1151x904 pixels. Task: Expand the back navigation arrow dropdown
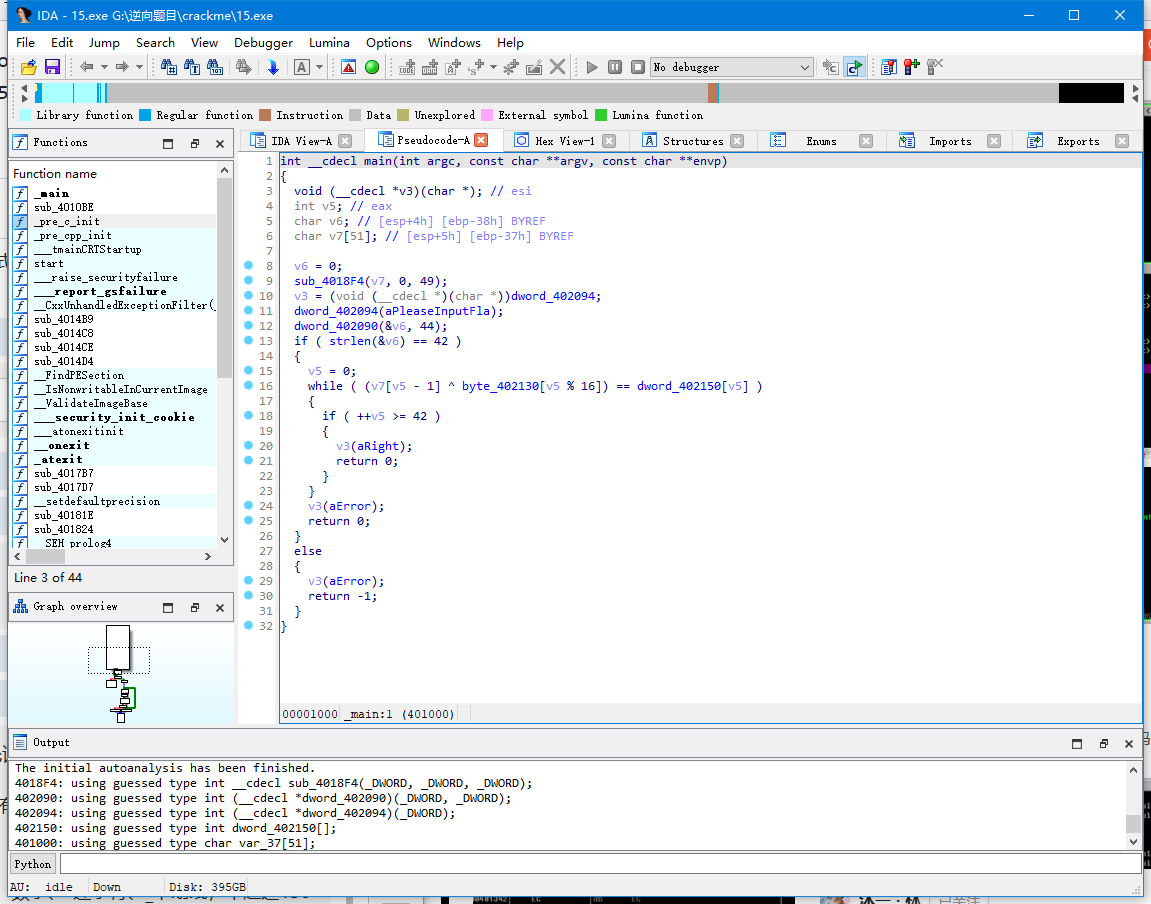103,67
